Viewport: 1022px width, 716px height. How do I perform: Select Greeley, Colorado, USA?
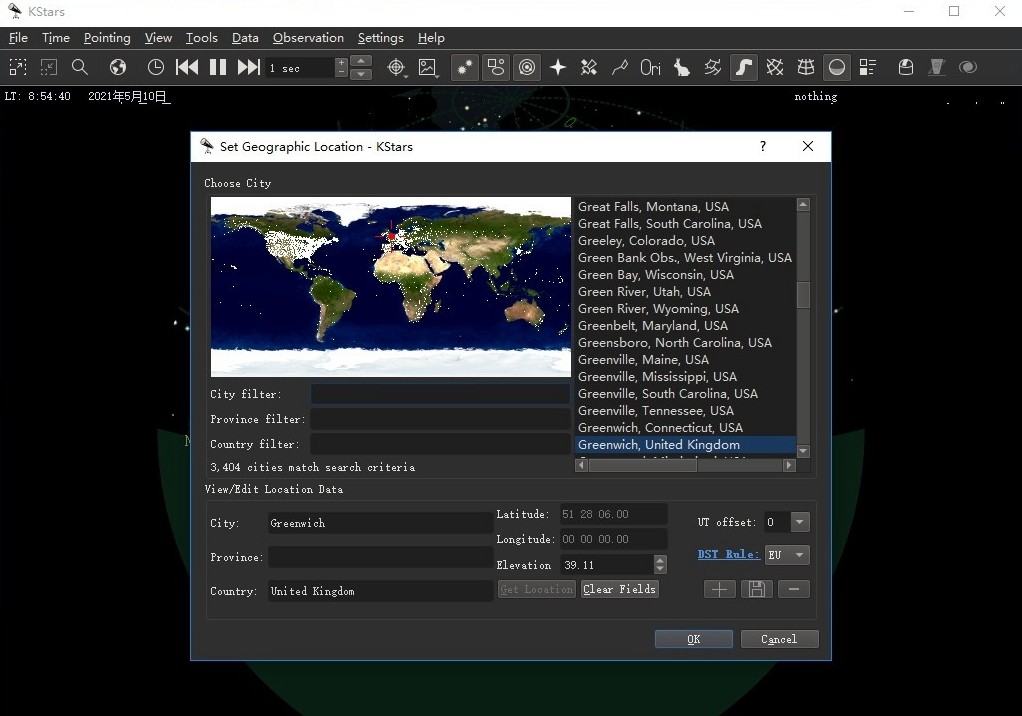(x=685, y=240)
